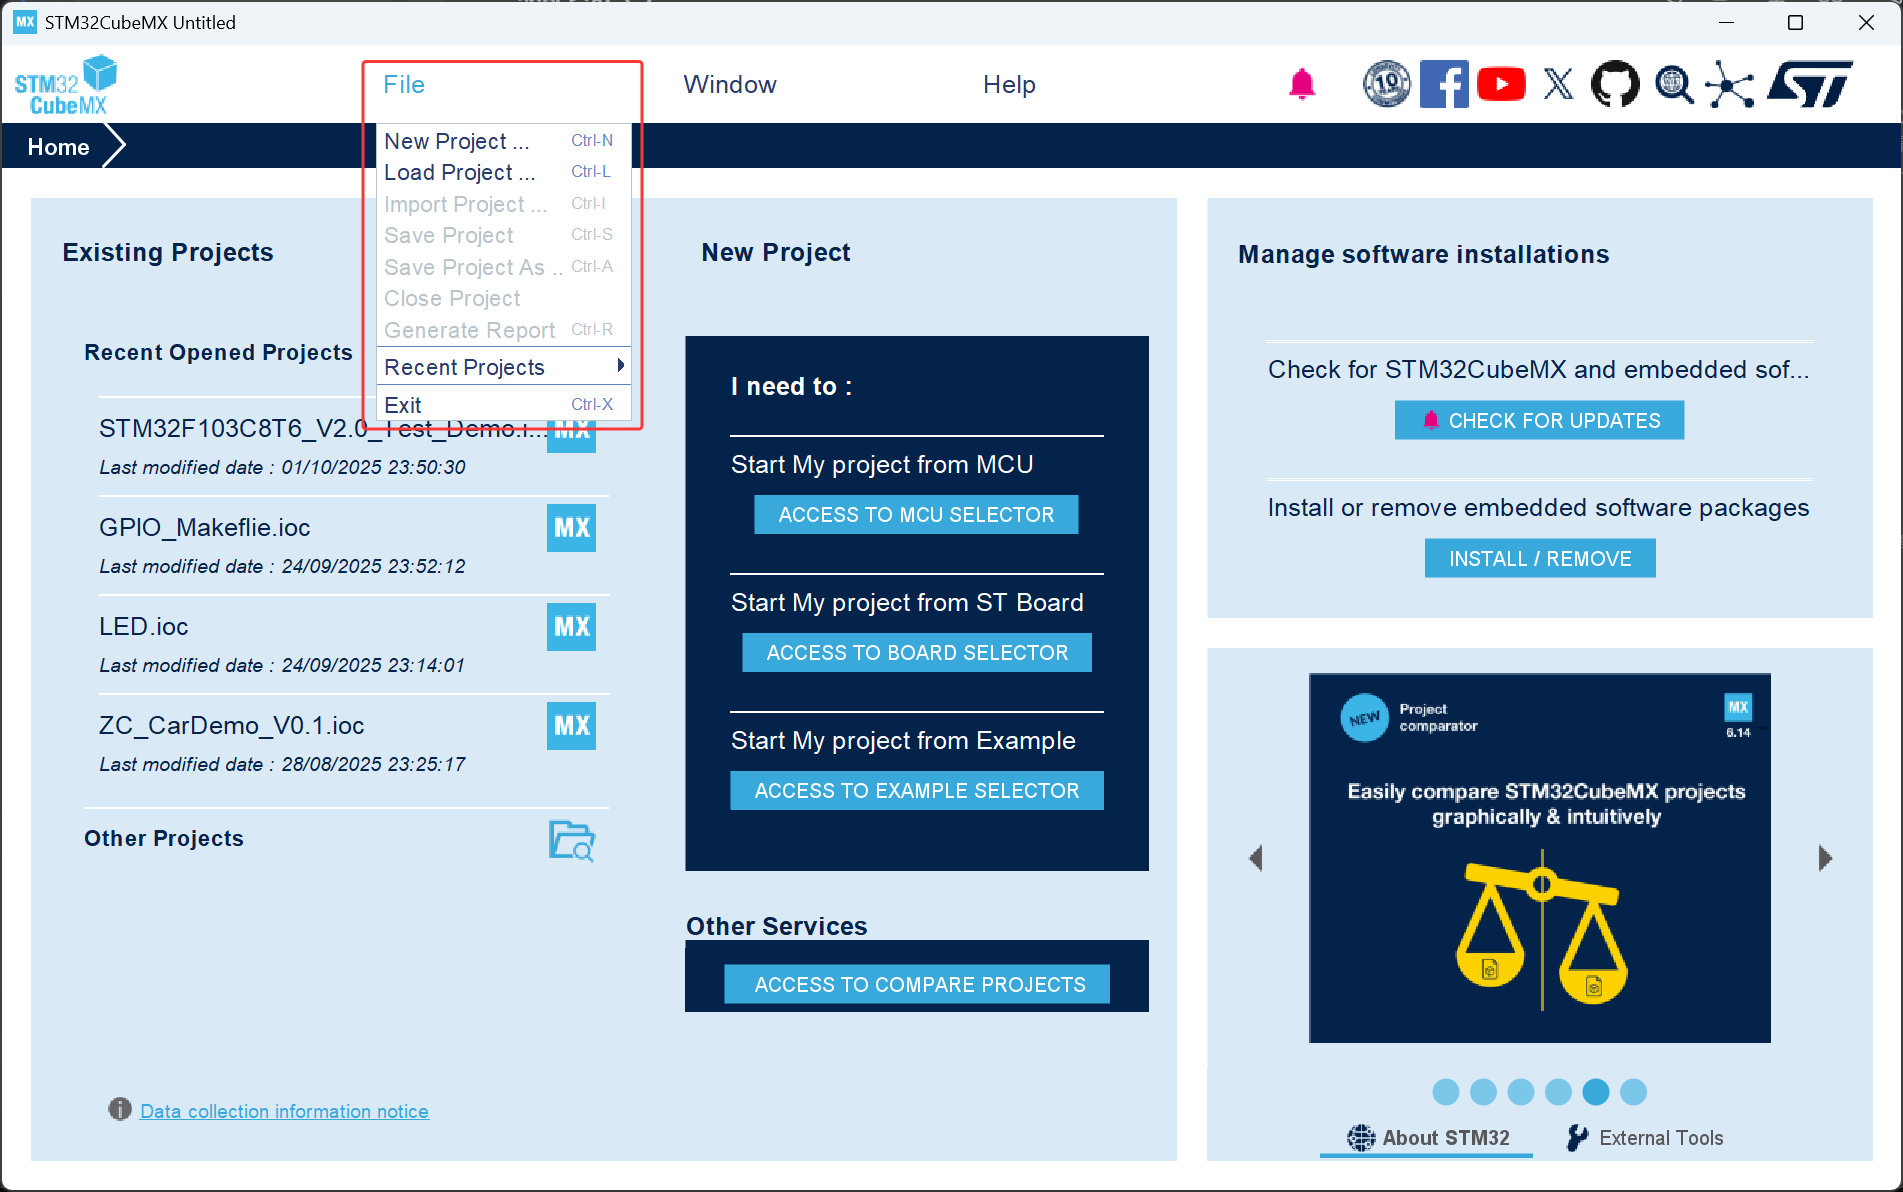Viewport: 1903px width, 1192px height.
Task: Open recent project LED.ioc
Action: click(144, 627)
